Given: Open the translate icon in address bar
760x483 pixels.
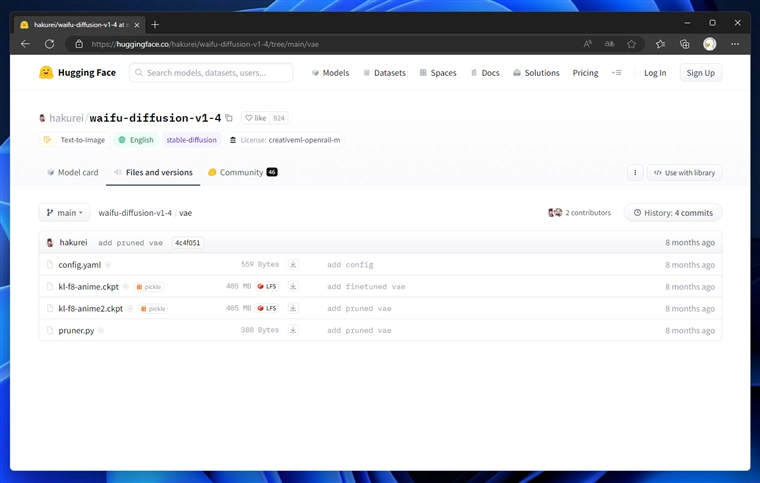Looking at the screenshot, I should pos(609,44).
